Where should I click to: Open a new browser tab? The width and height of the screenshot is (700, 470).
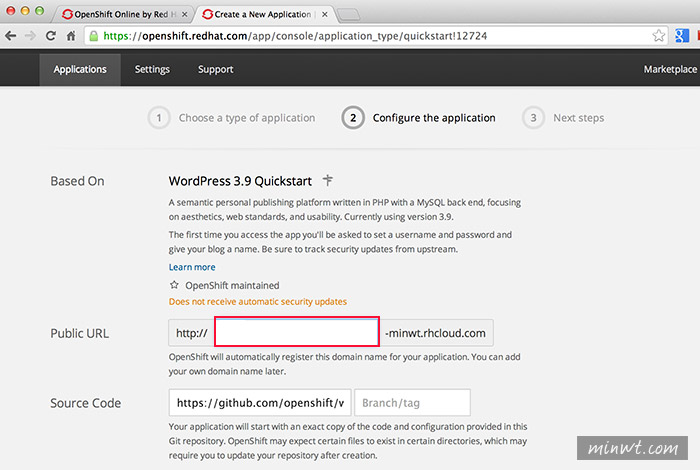pos(349,15)
